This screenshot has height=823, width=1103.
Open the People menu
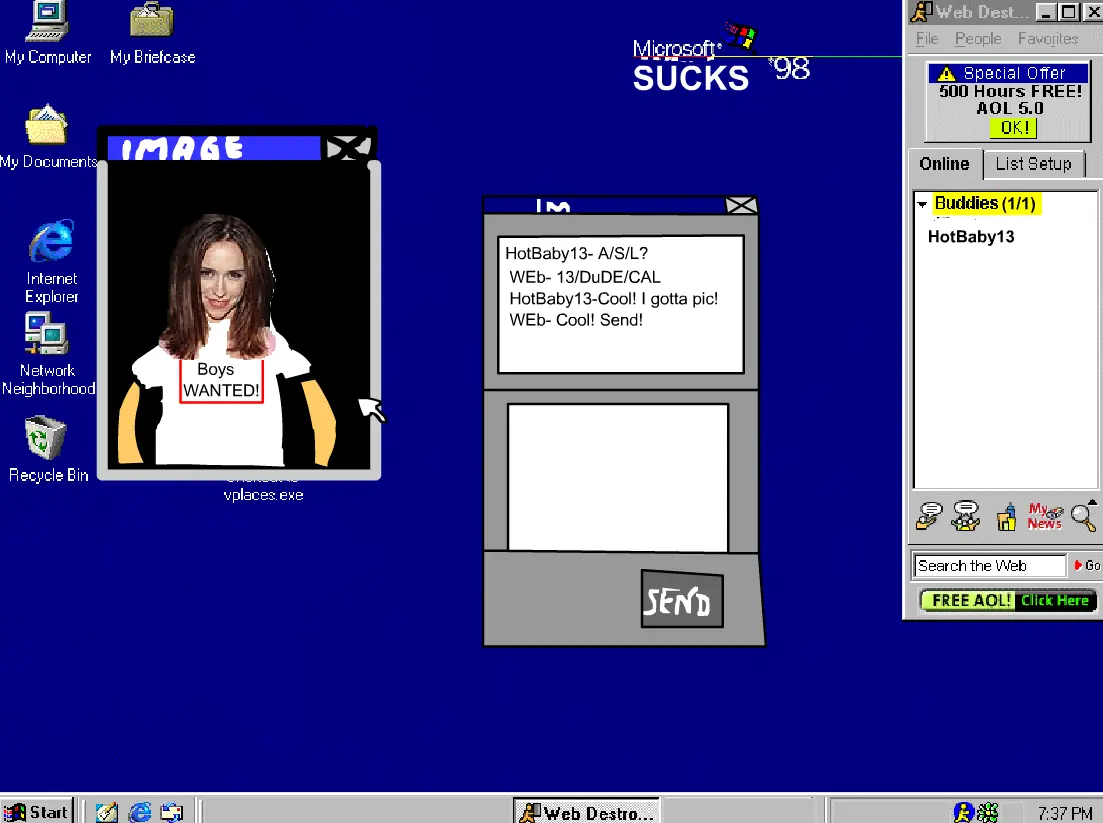[978, 39]
